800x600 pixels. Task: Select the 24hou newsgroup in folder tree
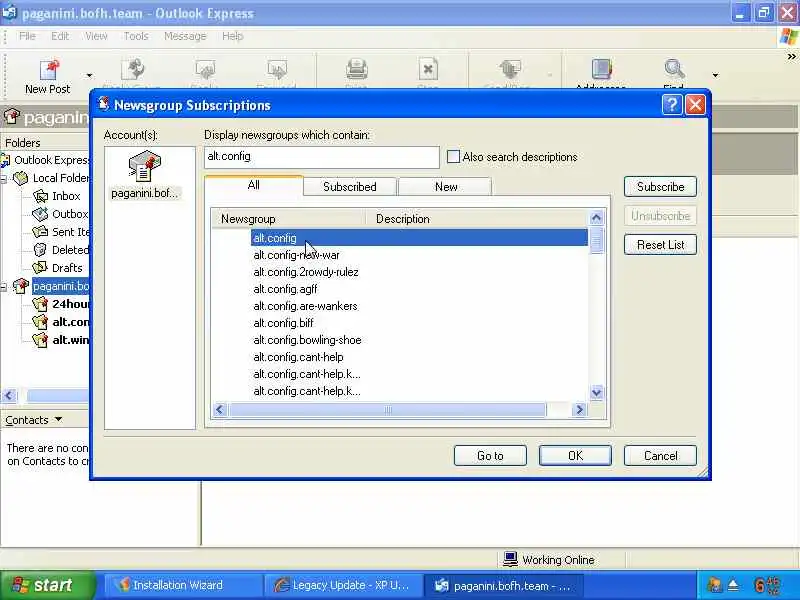pyautogui.click(x=70, y=304)
